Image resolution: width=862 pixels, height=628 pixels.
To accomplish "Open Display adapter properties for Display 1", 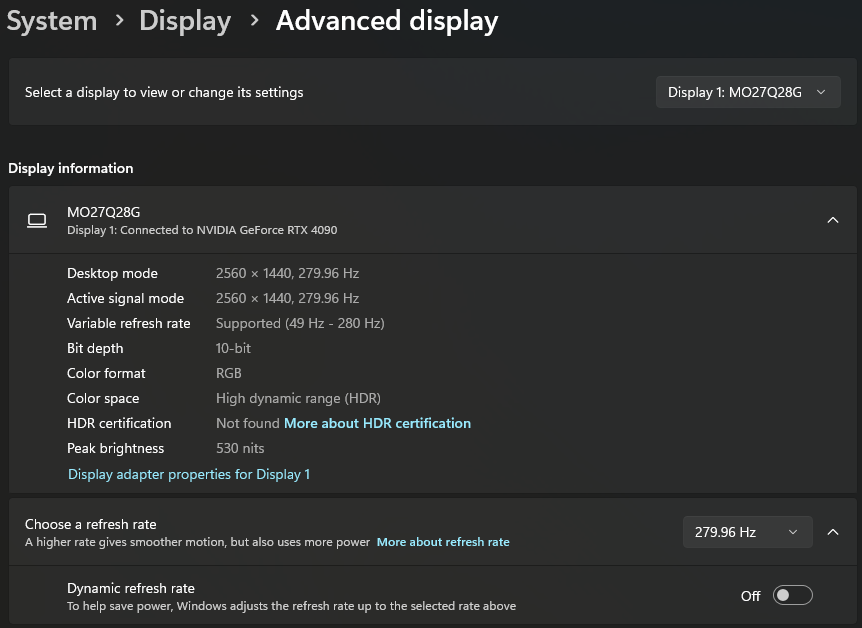I will tap(189, 474).
